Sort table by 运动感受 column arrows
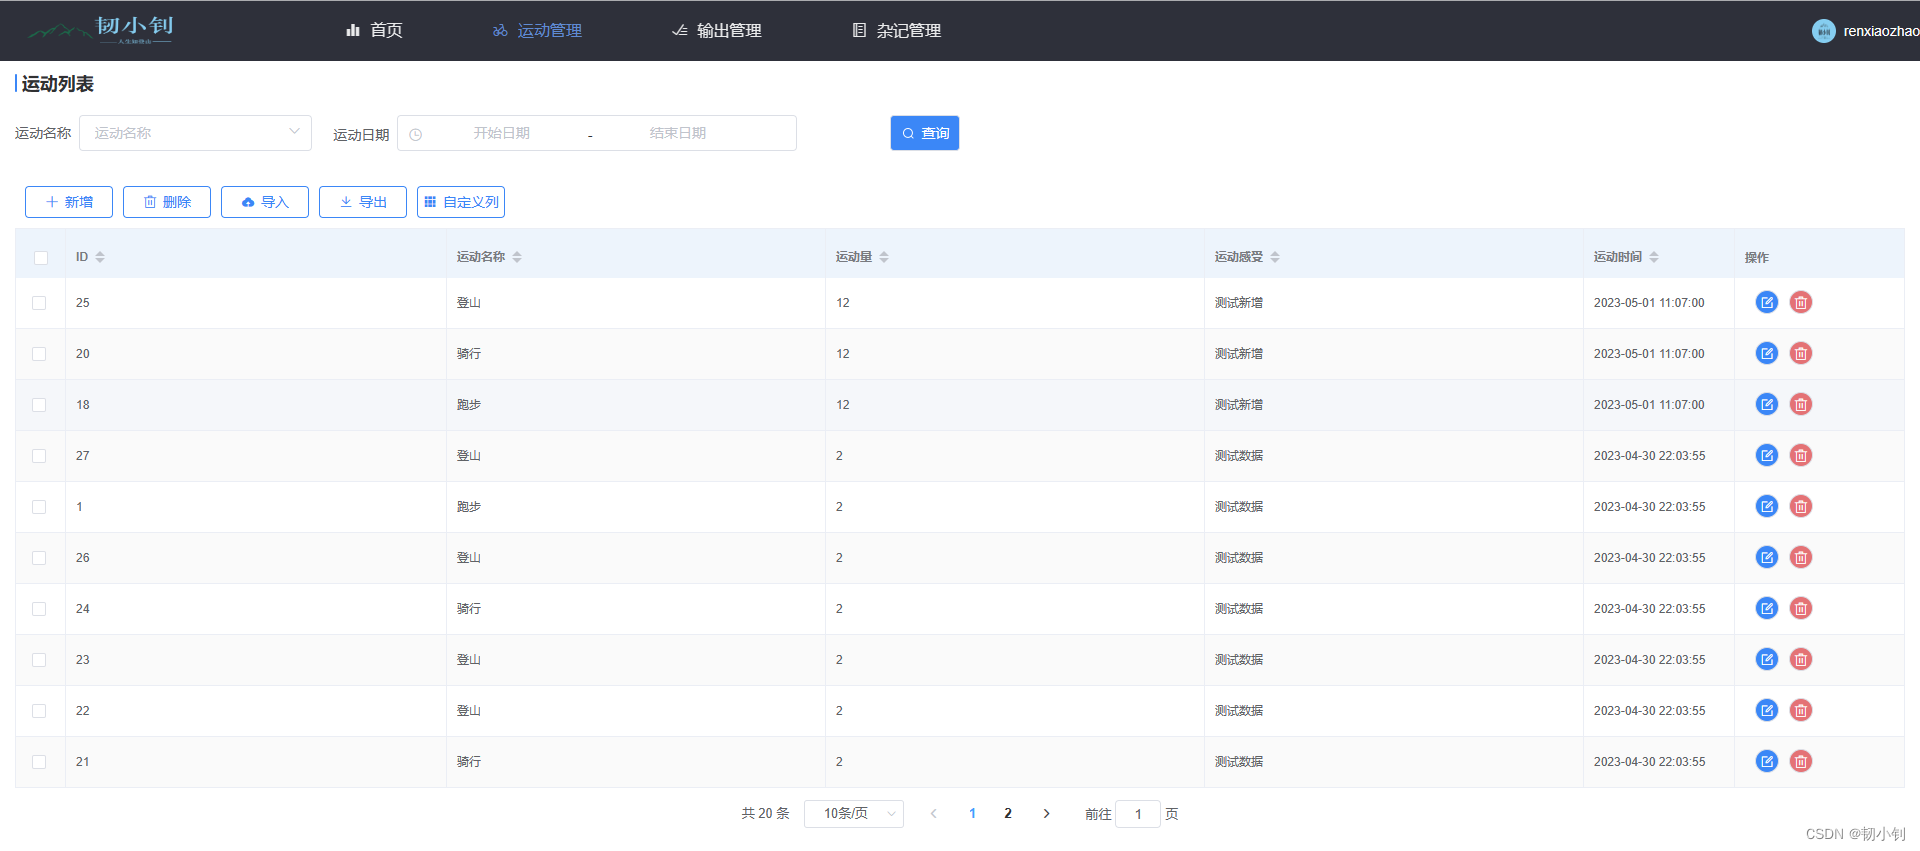Viewport: 1920px width, 851px height. coord(1275,257)
